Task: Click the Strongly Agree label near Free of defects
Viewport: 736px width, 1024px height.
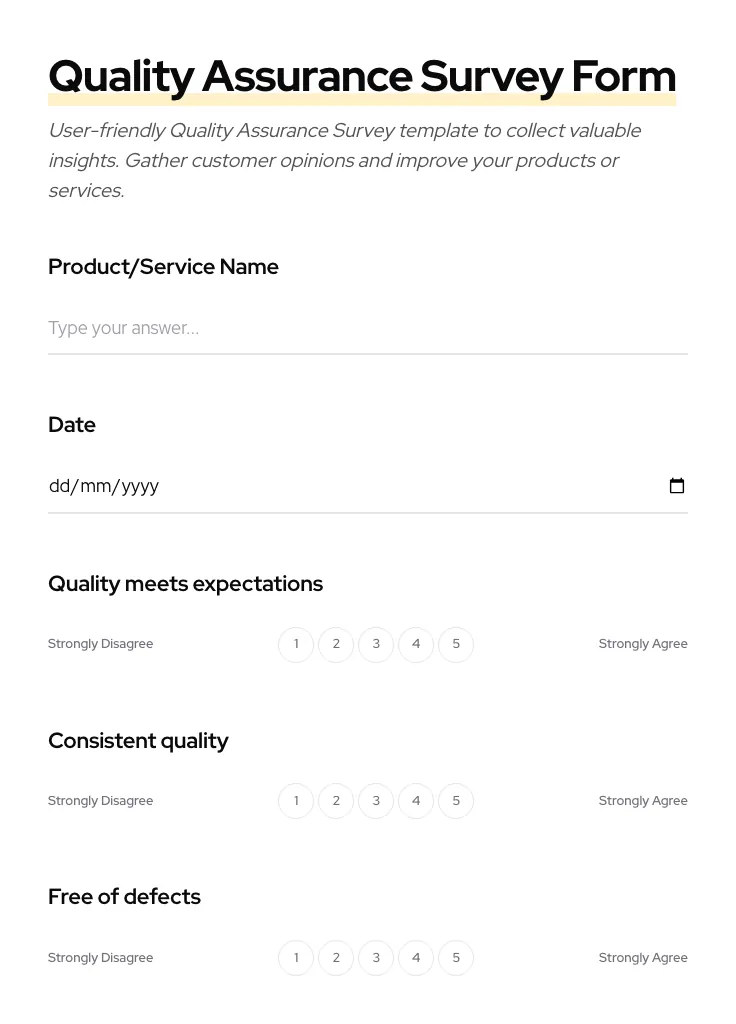Action: point(643,957)
